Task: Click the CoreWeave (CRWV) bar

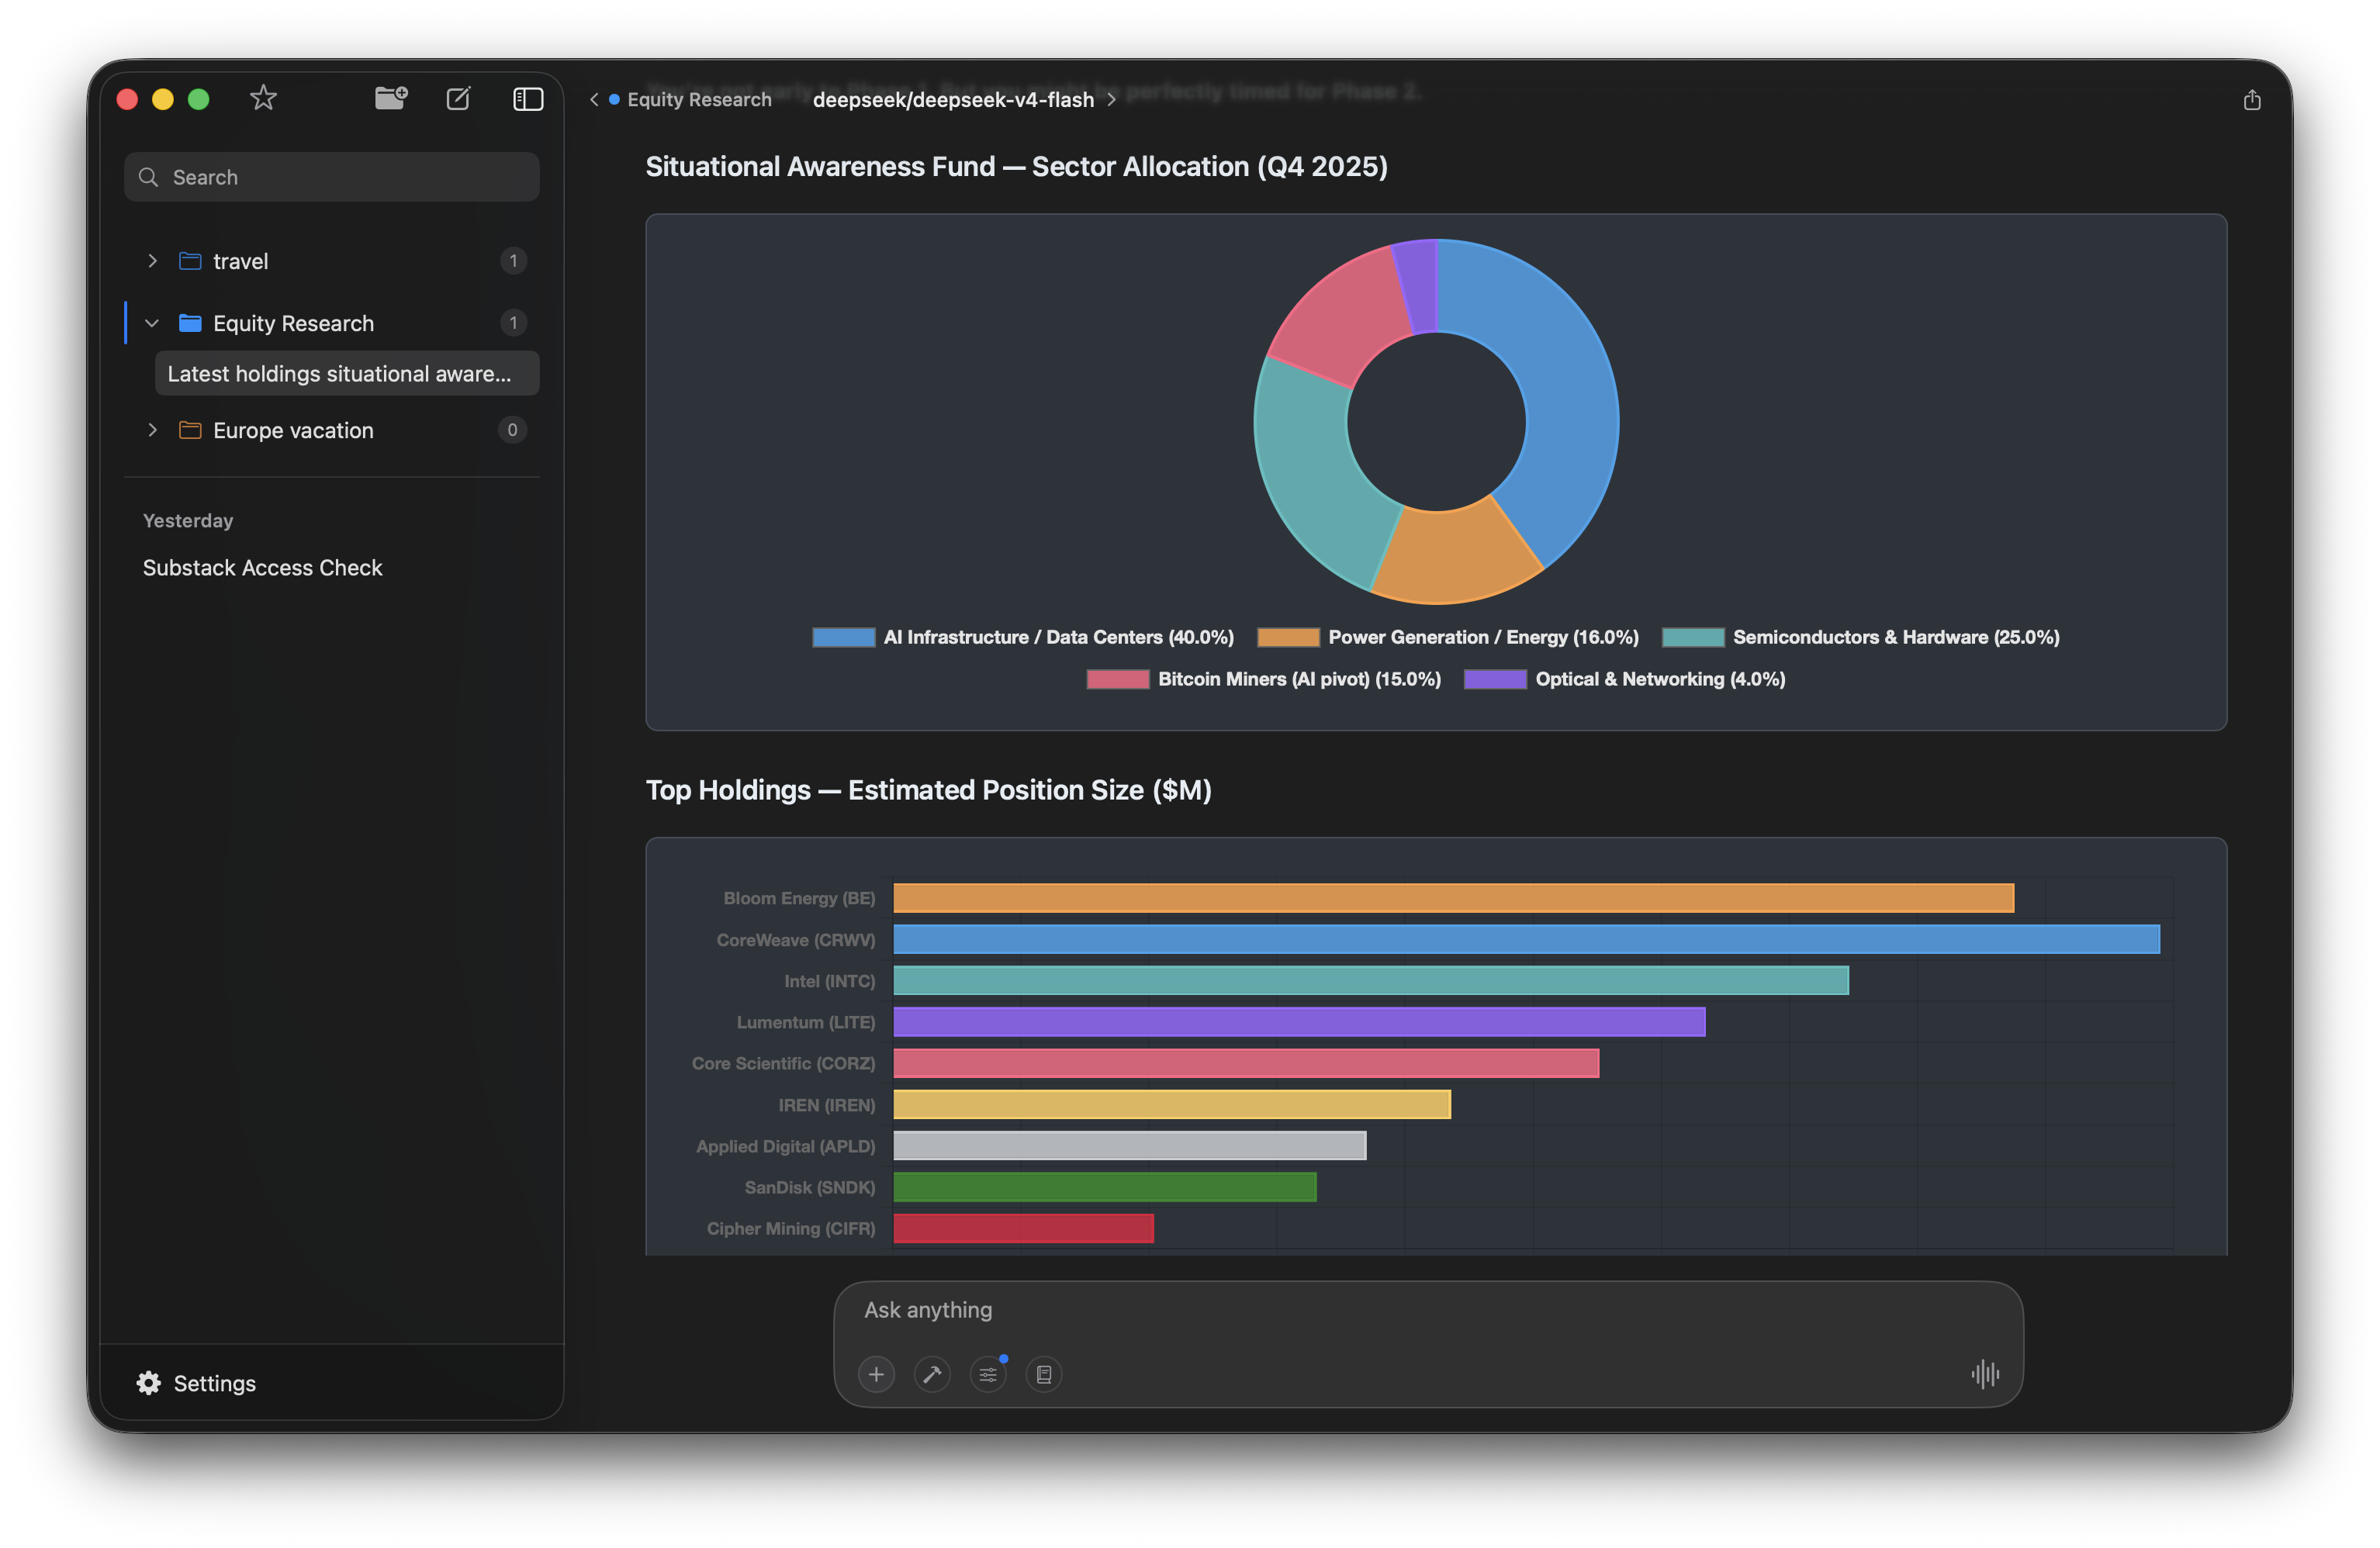Action: (1526, 940)
